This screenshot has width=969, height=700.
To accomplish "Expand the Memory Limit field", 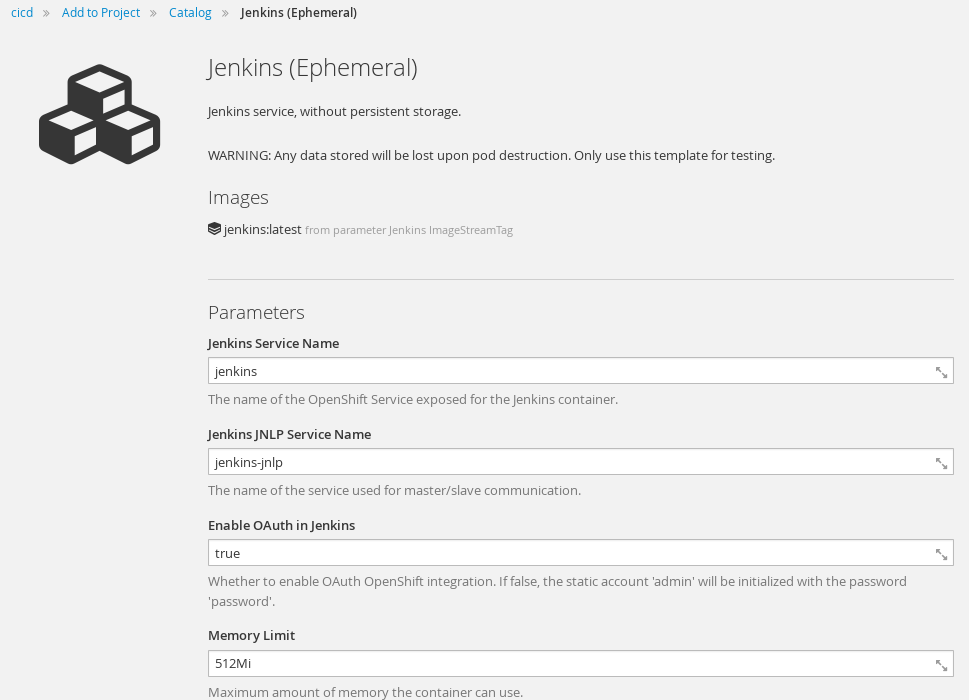I will [941, 664].
